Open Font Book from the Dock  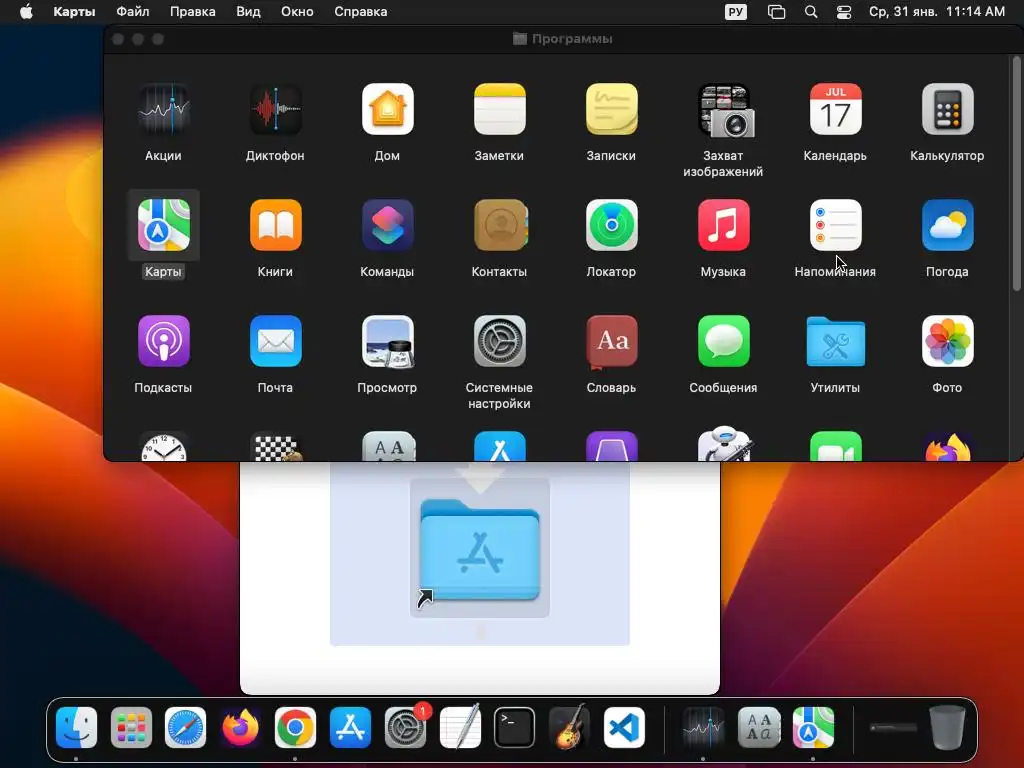[758, 727]
